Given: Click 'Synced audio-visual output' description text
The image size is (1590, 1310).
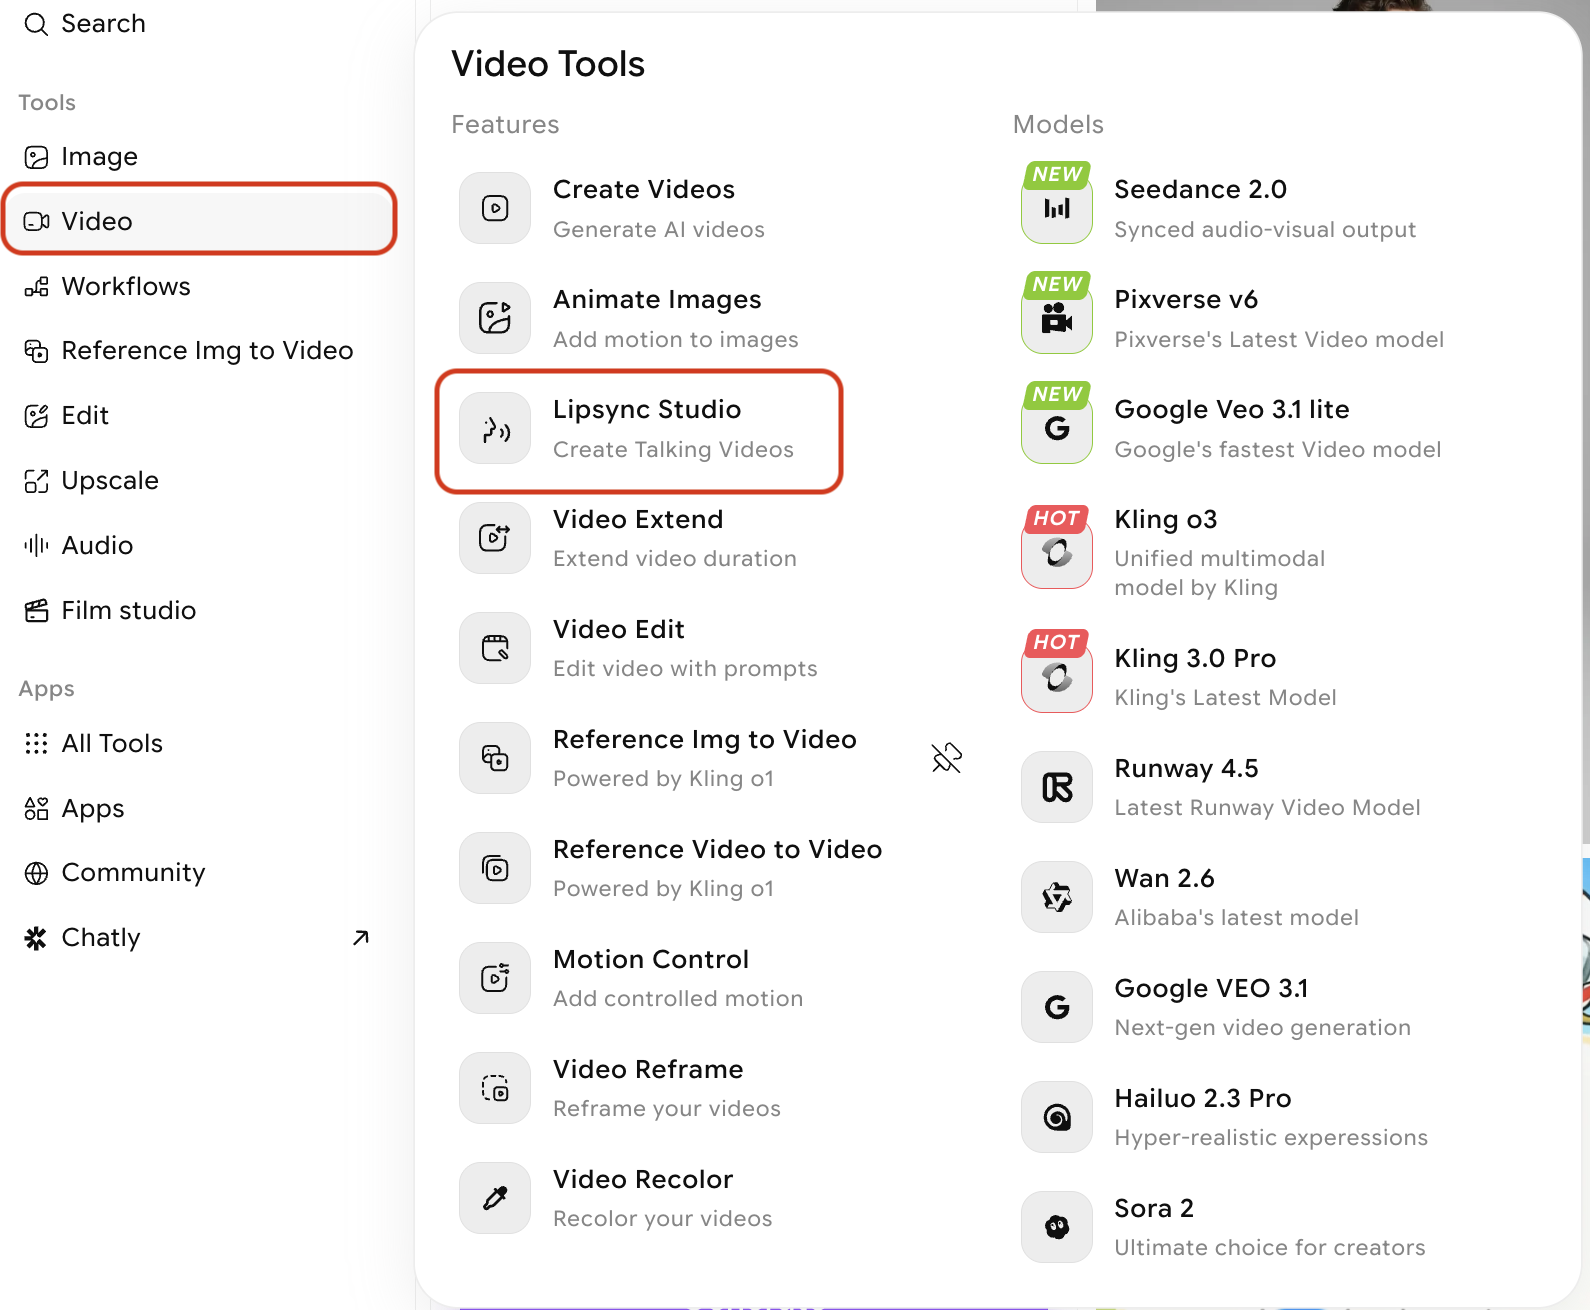Looking at the screenshot, I should [x=1265, y=230].
